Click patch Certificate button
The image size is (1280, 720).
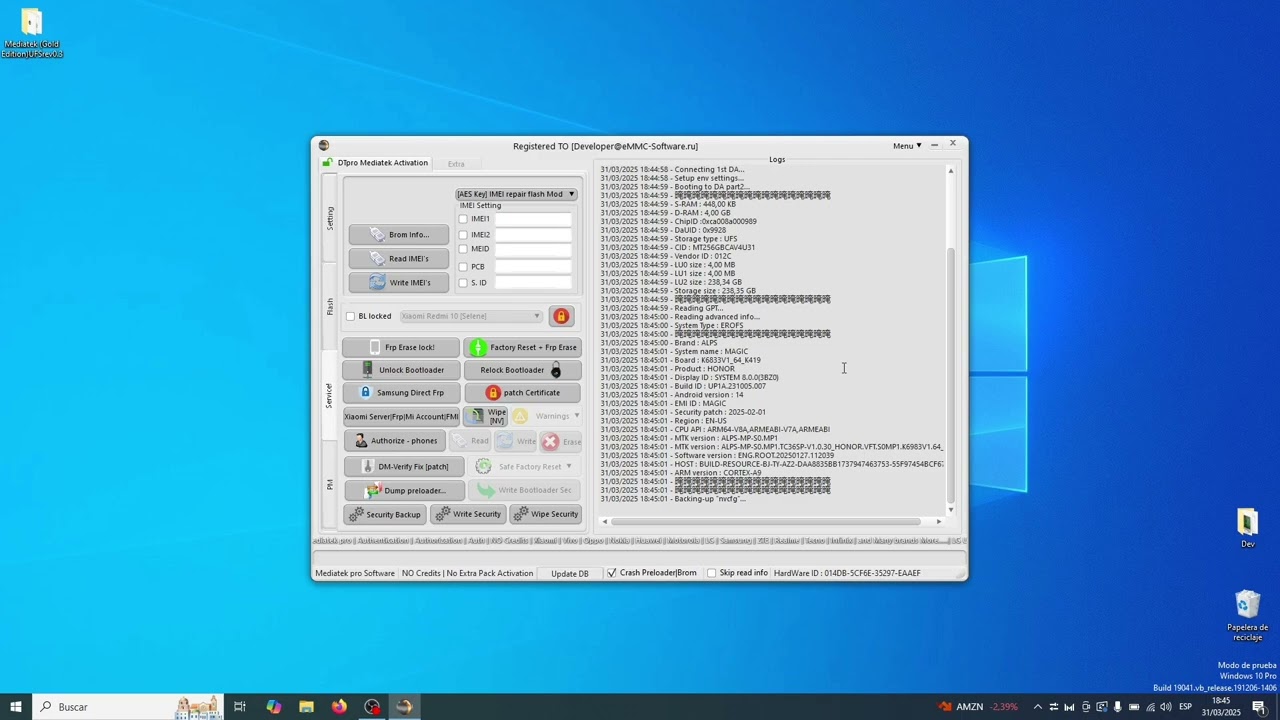click(522, 392)
